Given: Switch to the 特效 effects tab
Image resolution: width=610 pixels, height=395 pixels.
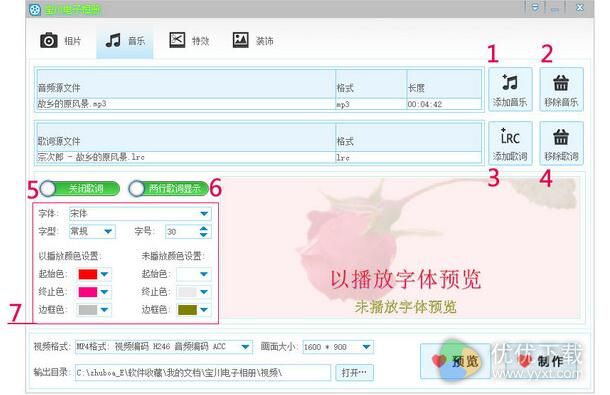Looking at the screenshot, I should click(189, 40).
